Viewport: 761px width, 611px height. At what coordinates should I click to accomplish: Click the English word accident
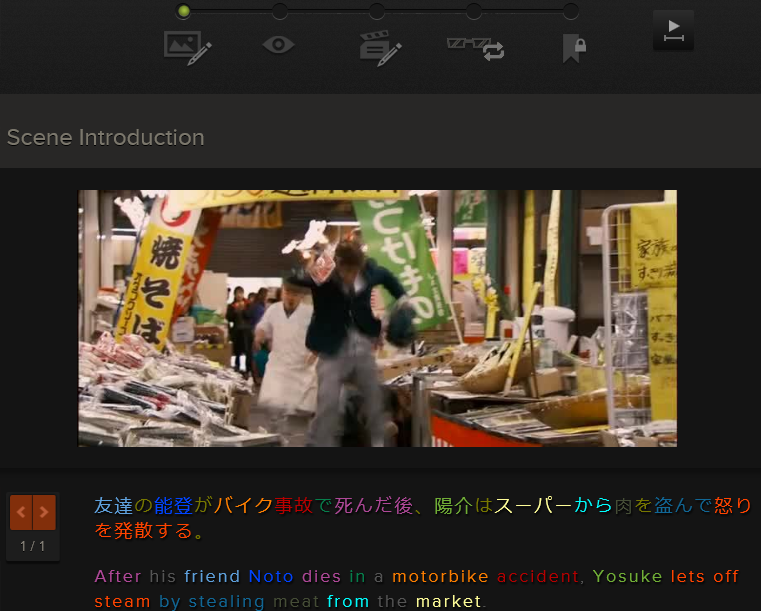click(538, 577)
